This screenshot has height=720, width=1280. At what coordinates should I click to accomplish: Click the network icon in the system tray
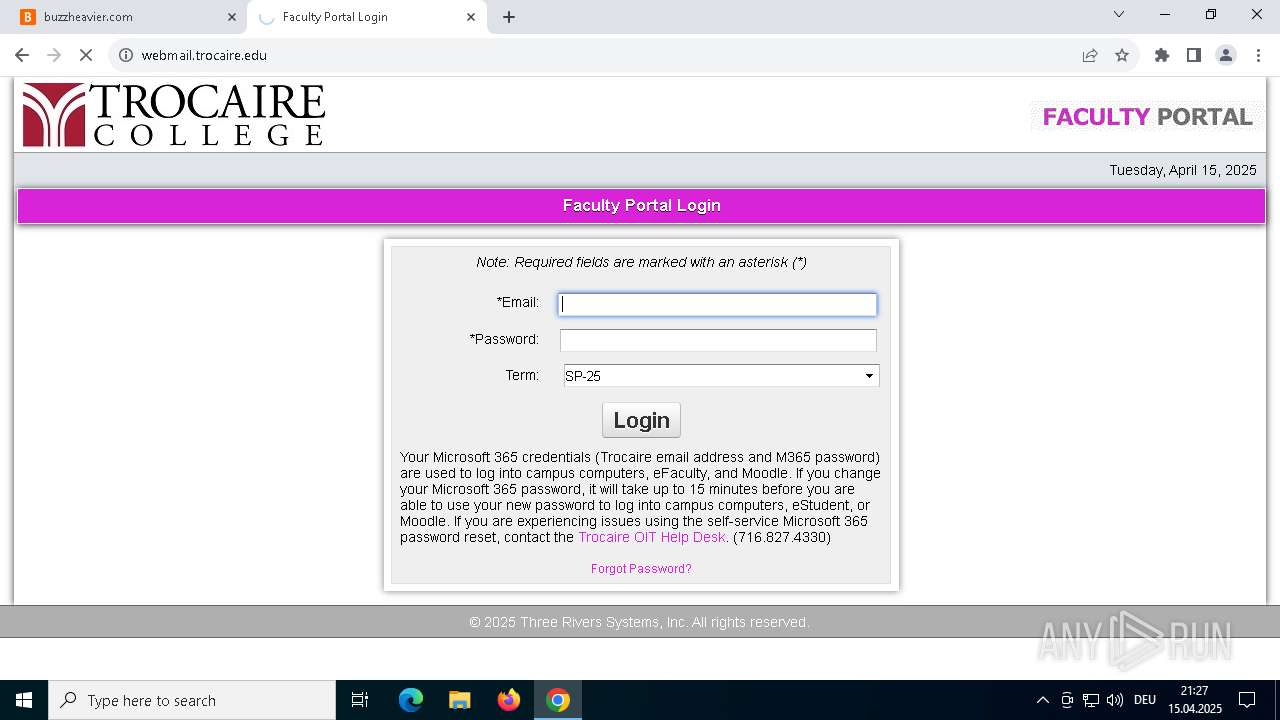pos(1091,700)
